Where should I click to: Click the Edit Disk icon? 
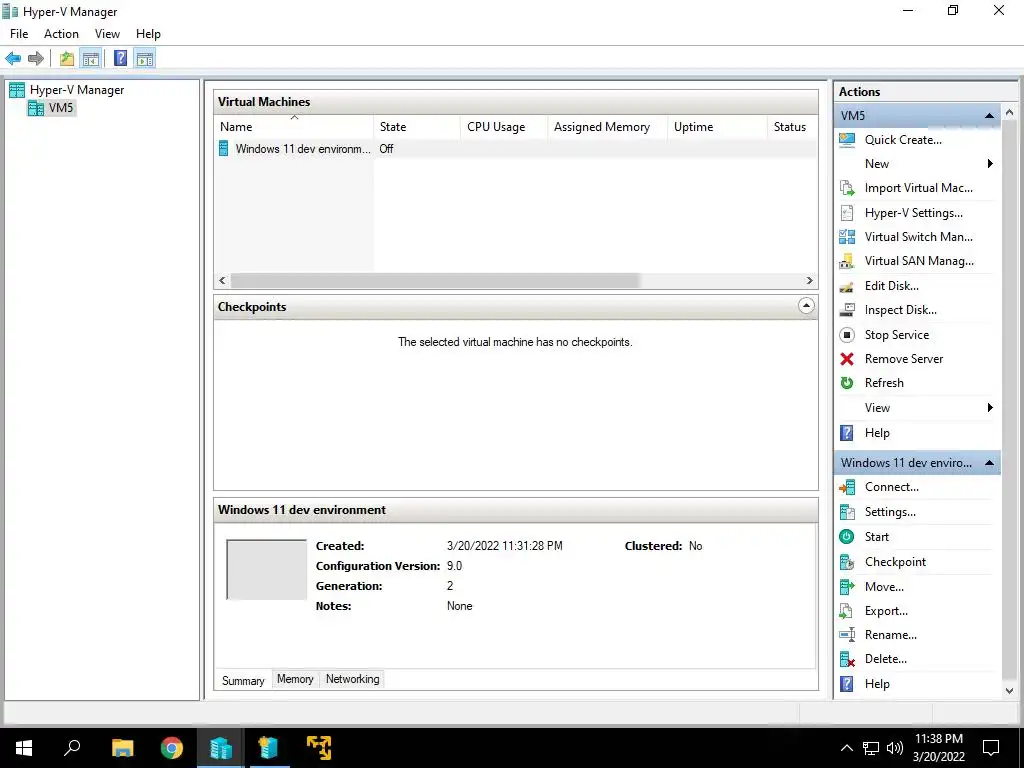tap(847, 286)
